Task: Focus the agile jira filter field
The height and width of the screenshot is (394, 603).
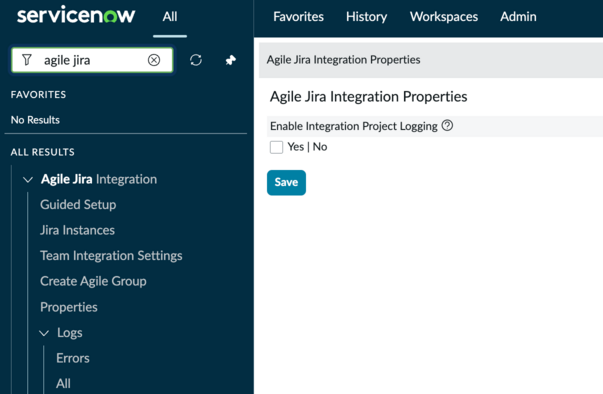Action: (x=92, y=60)
